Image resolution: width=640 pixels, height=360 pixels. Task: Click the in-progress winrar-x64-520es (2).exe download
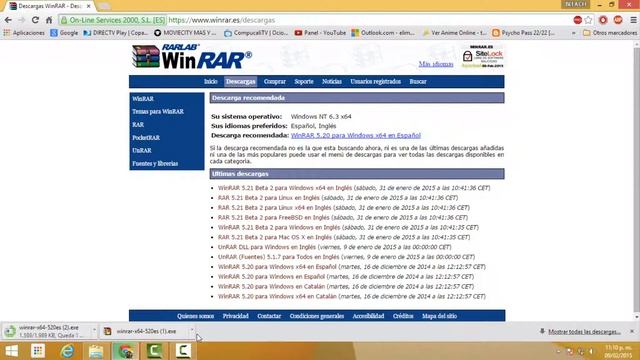47,331
